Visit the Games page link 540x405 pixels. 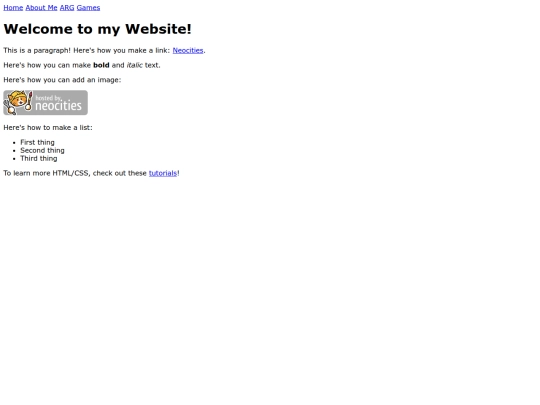coord(88,8)
